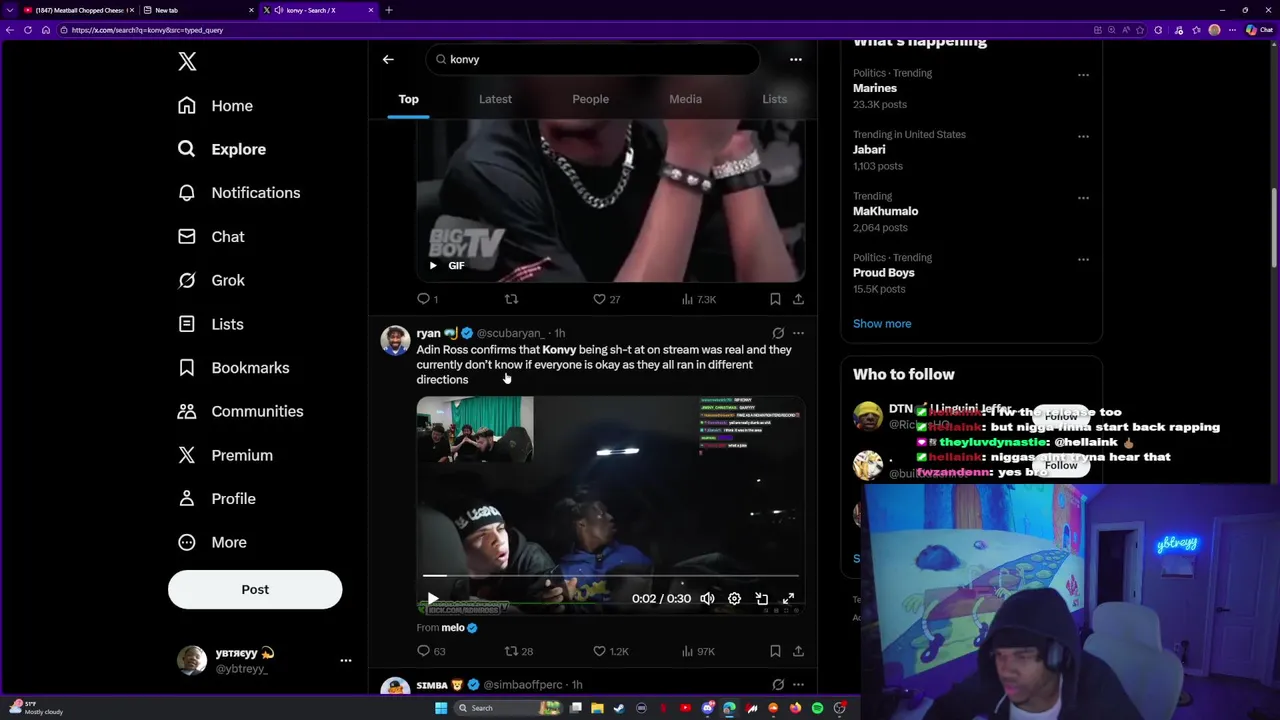Open Lists in sidebar
This screenshot has height=720, width=1280.
coord(211,324)
